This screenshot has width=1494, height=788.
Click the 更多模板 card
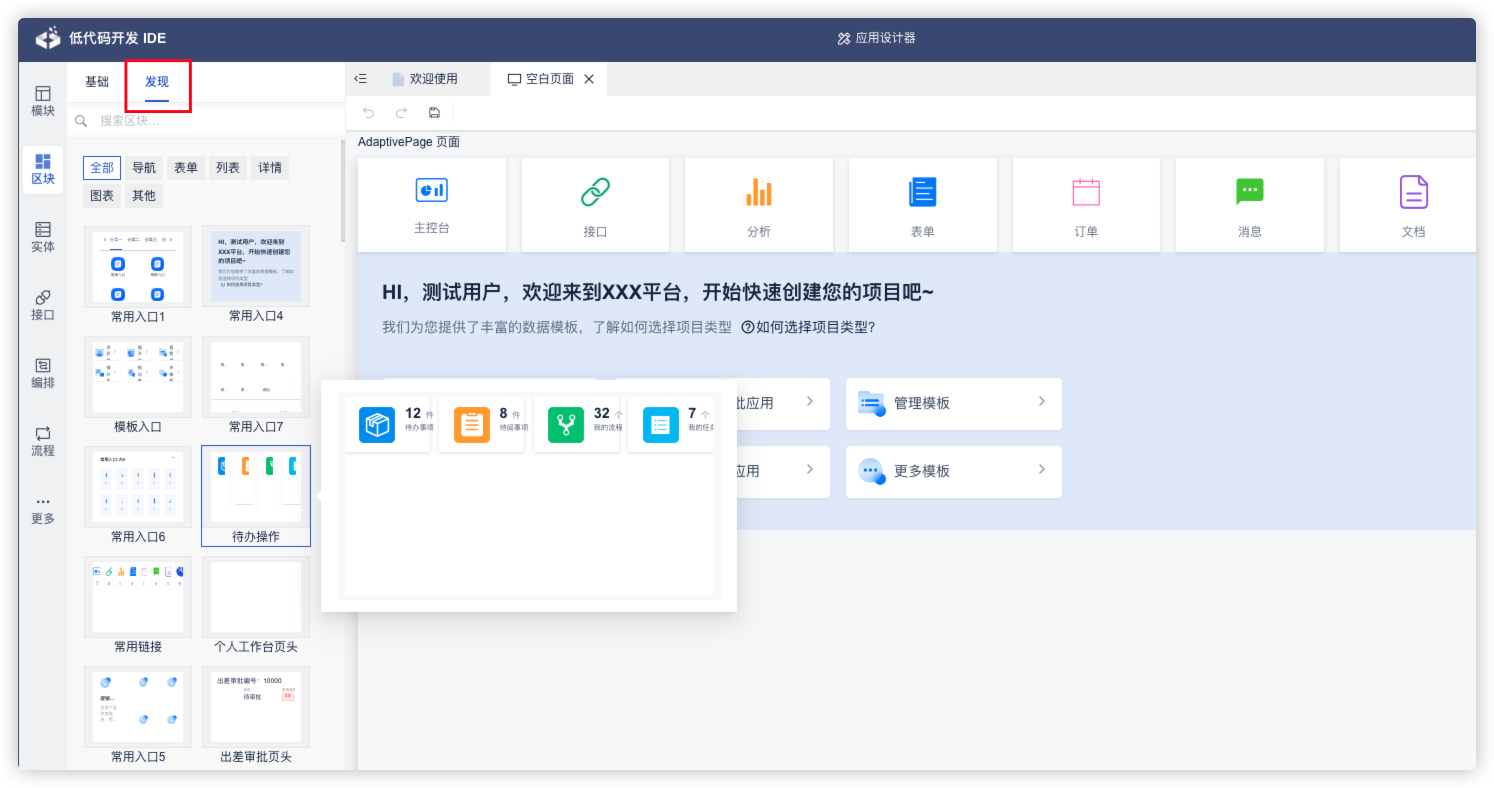(x=953, y=471)
